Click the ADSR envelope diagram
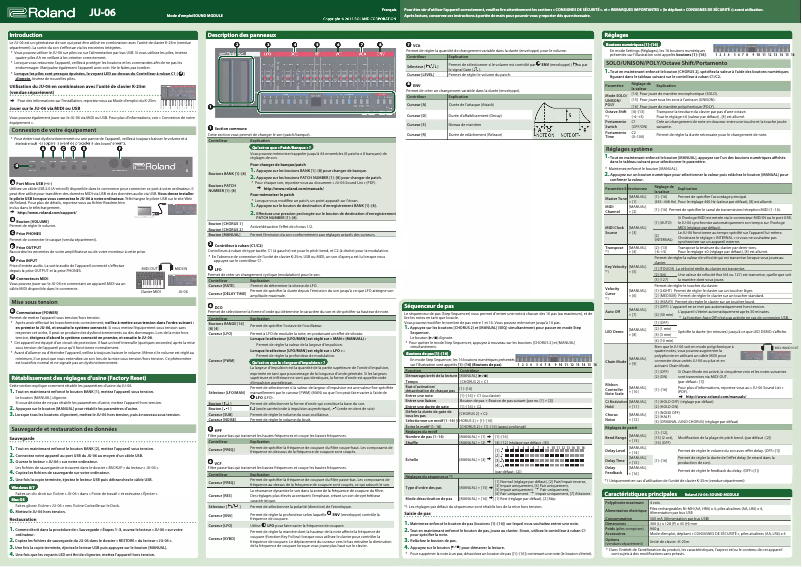Viewport: 802px width, 567px height. pyautogui.click(x=562, y=119)
